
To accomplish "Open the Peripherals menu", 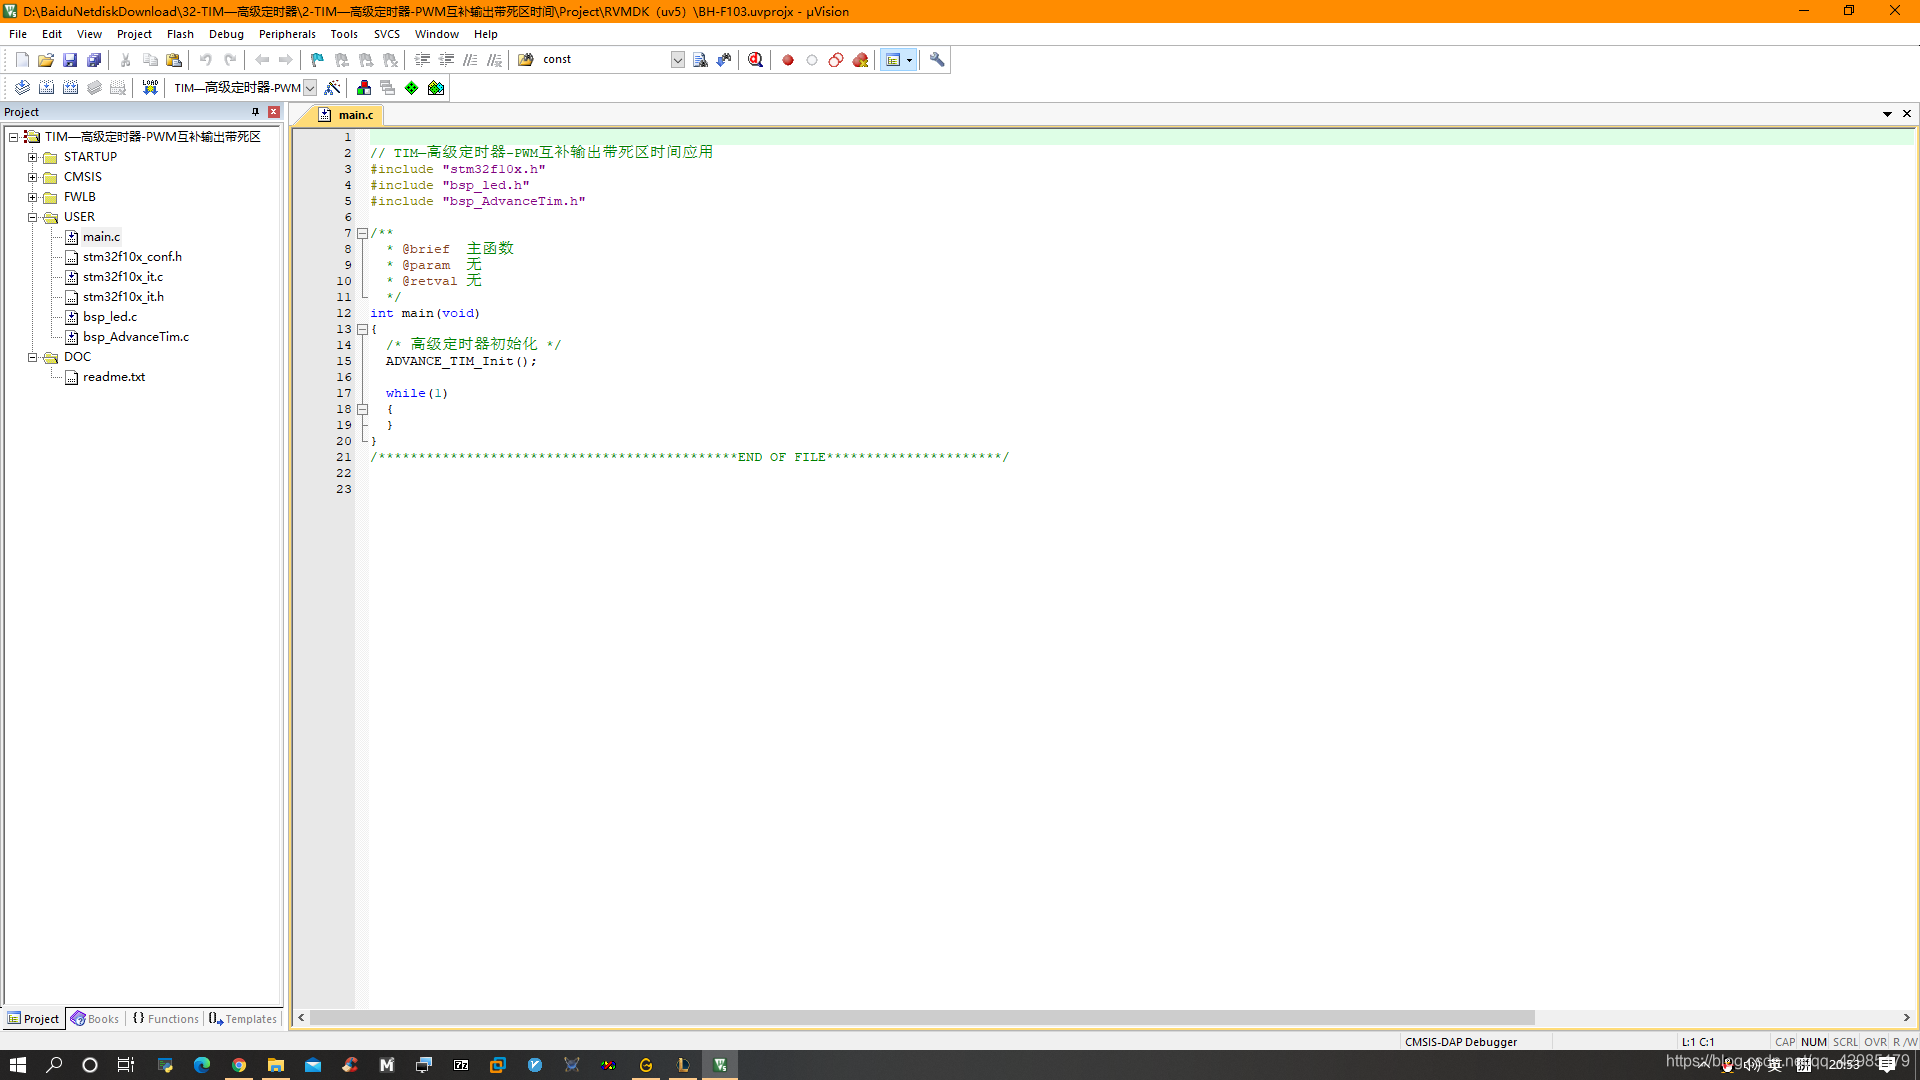I will tap(287, 34).
